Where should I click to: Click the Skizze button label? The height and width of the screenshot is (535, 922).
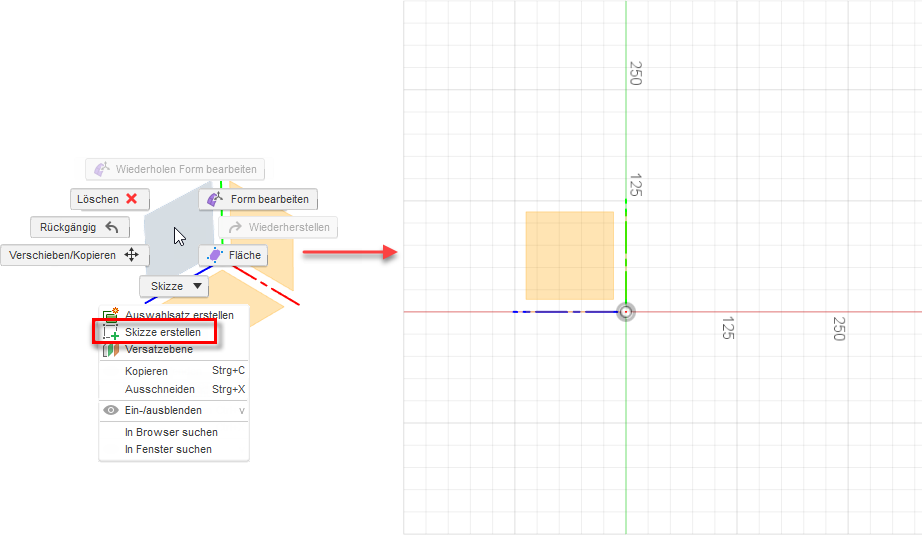click(x=167, y=286)
